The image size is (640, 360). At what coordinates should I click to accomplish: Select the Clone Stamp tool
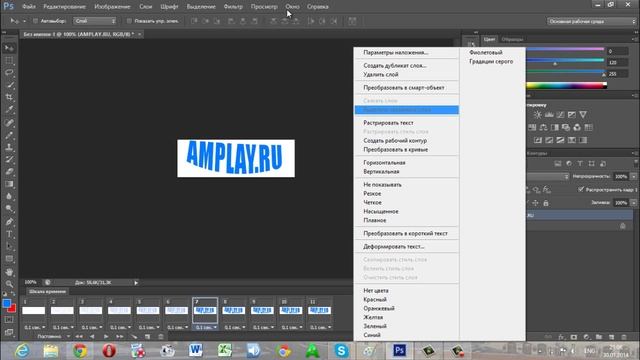(9, 147)
